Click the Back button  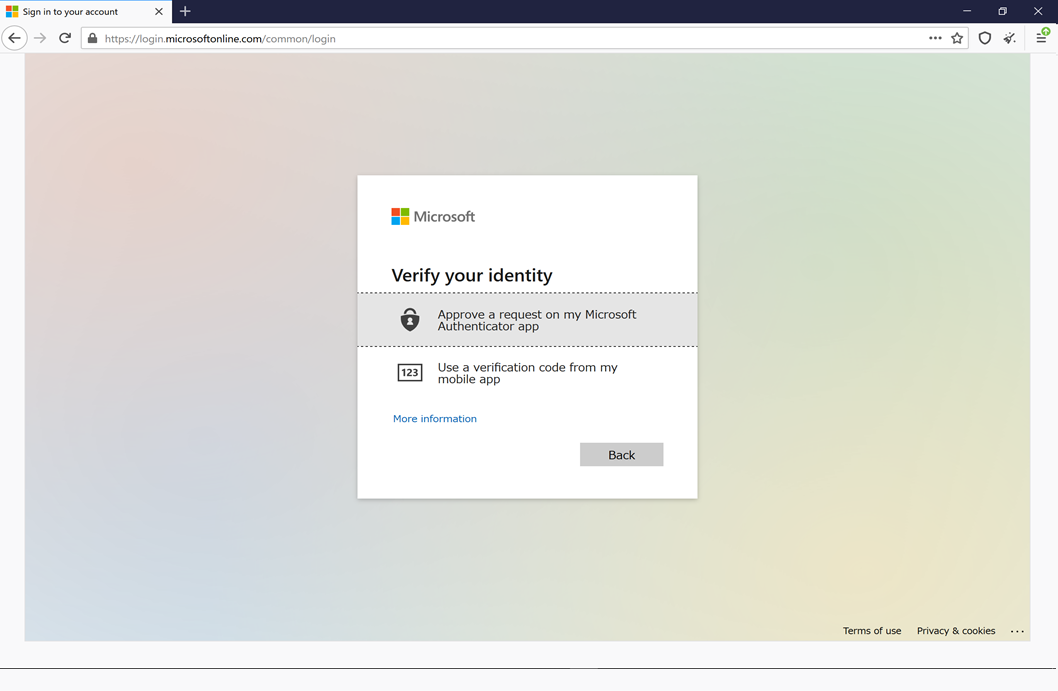click(x=621, y=455)
